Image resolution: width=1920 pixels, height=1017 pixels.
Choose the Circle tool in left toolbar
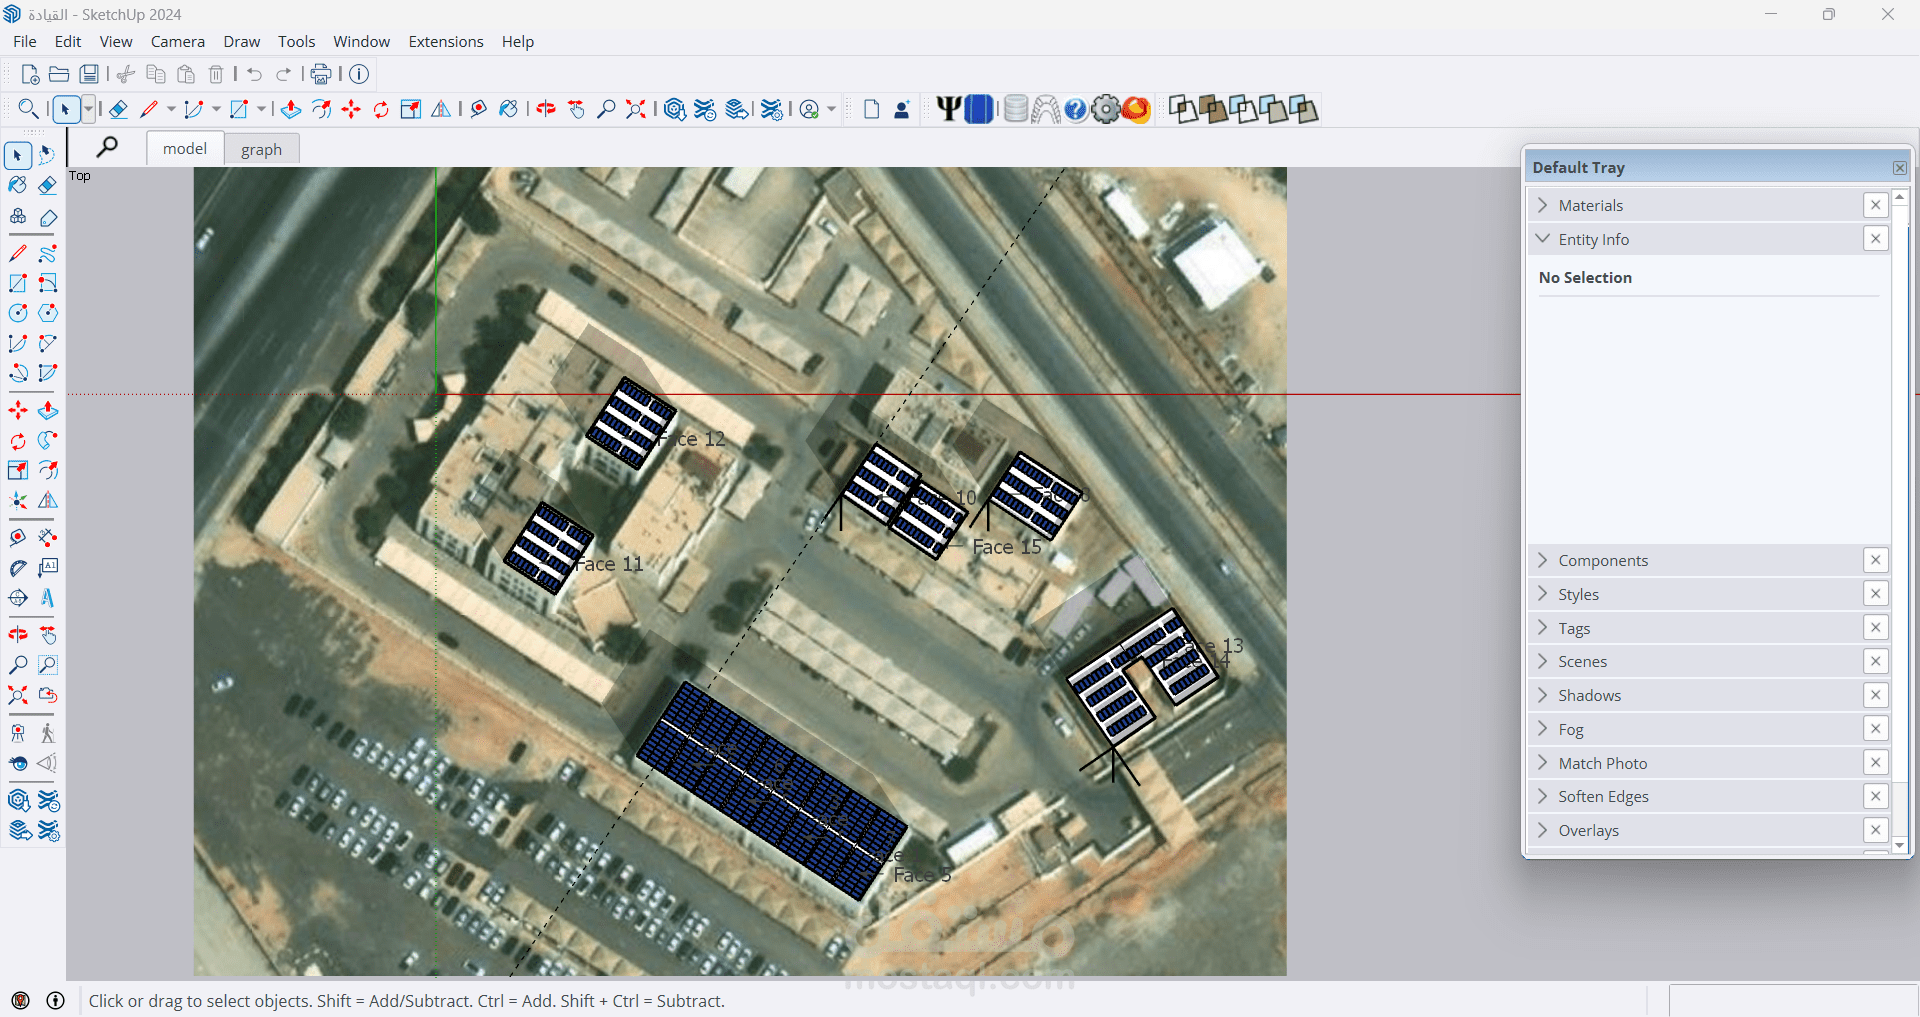pos(18,313)
